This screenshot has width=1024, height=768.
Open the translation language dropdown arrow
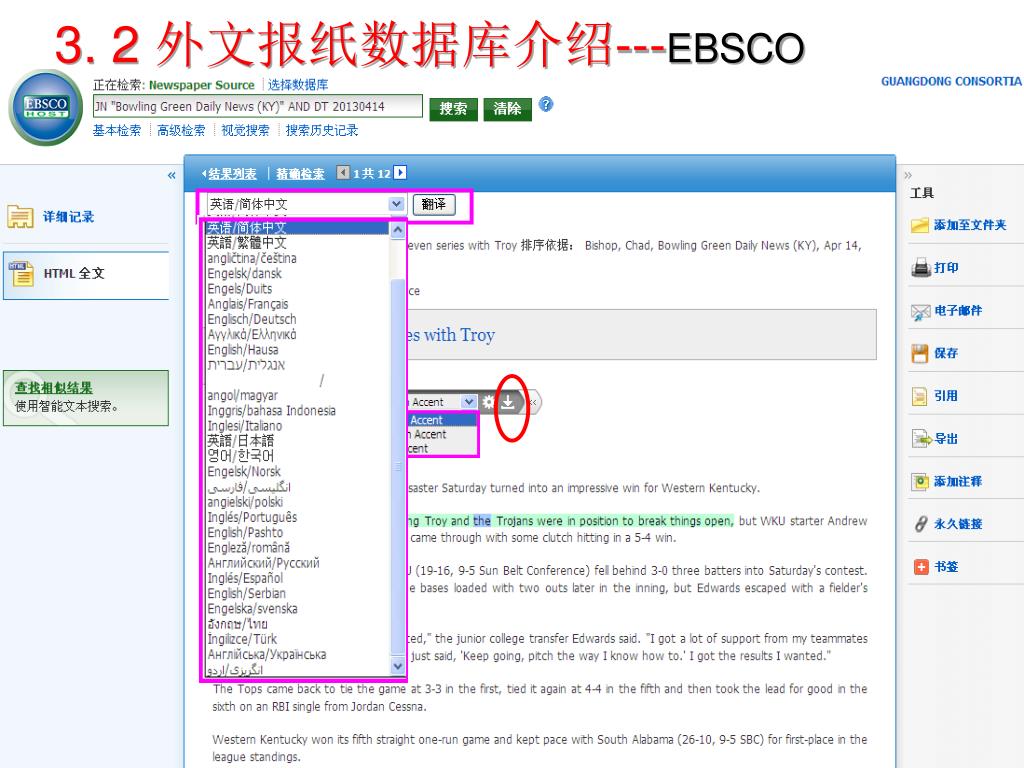[x=396, y=204]
